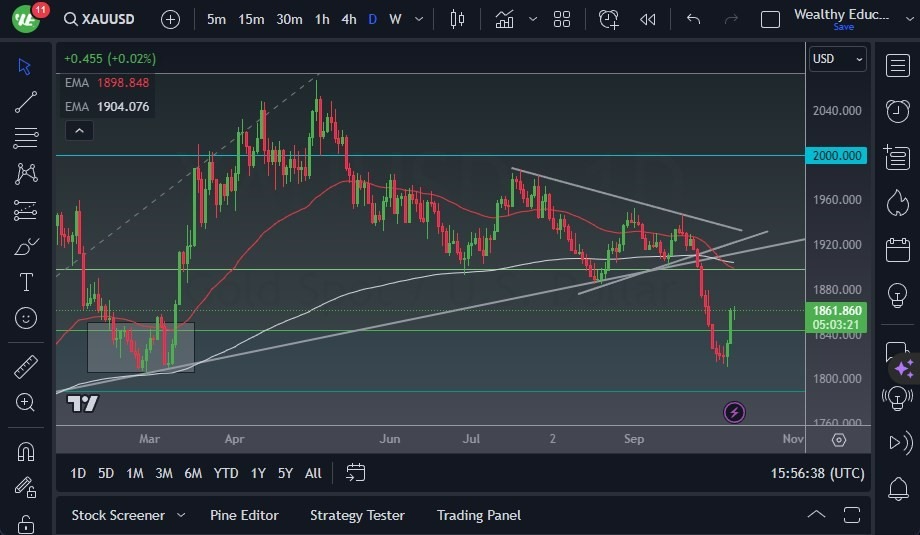Collapse the EMA indicator legend
The image size is (920, 535).
point(80,131)
